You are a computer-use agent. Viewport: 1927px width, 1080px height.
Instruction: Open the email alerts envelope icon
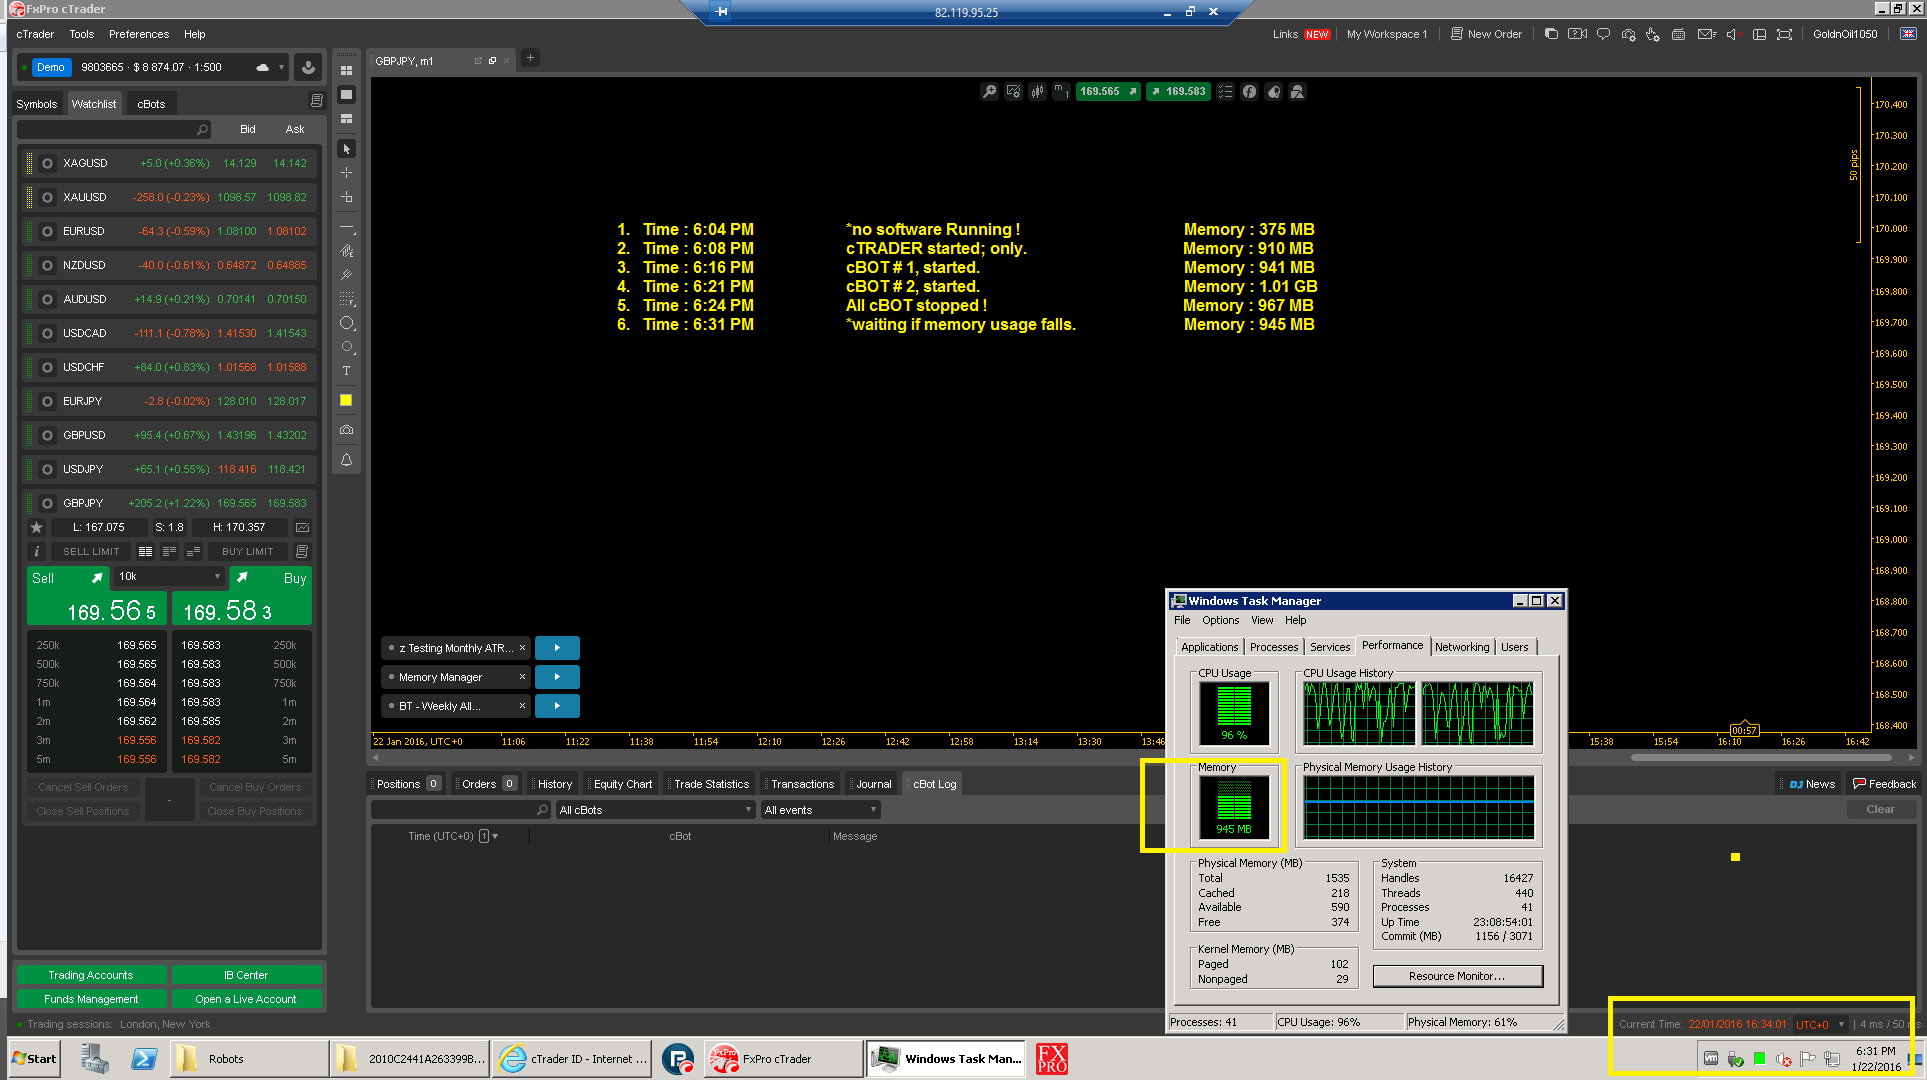pyautogui.click(x=1706, y=34)
